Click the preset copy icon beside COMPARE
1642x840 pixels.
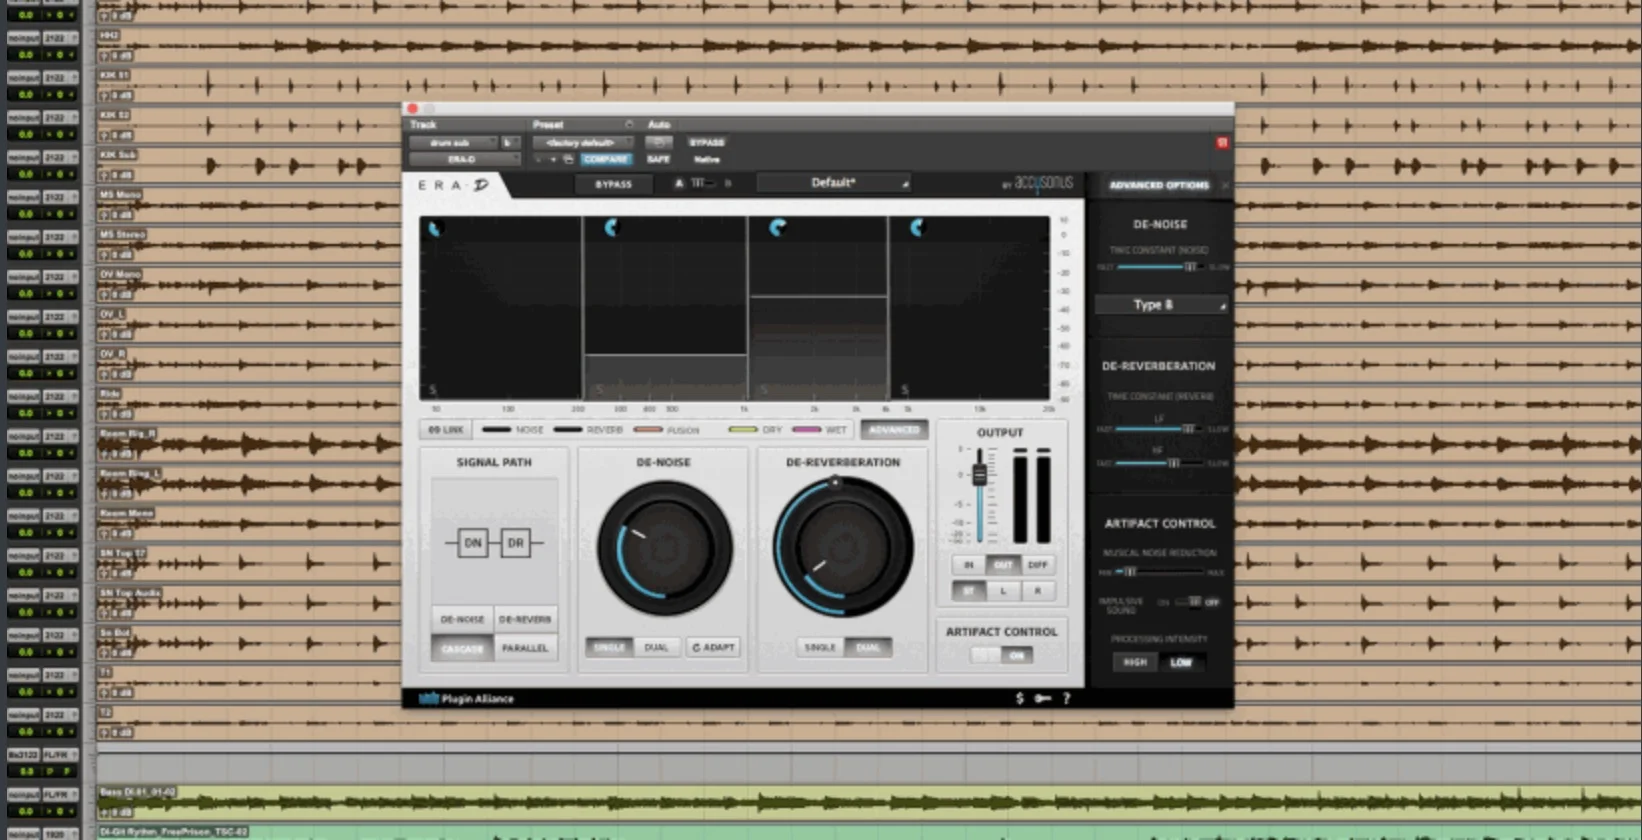[568, 160]
